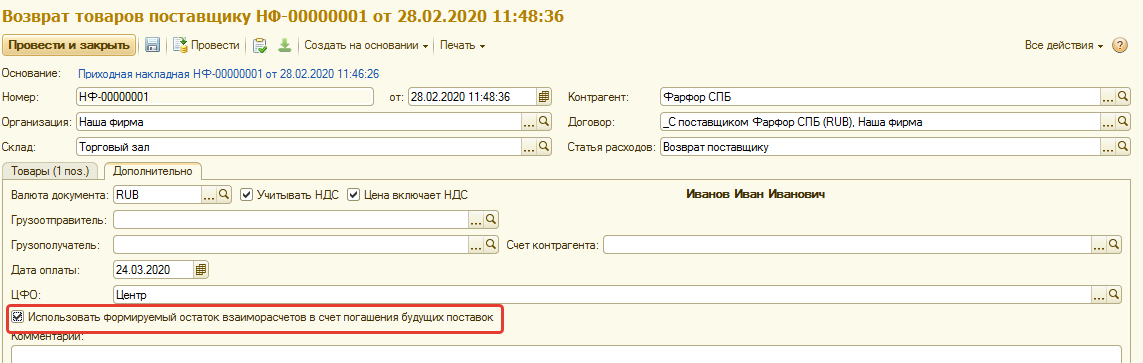Click empty Грузополучатель input field
This screenshot has height=363, width=1143.
pyautogui.click(x=292, y=244)
